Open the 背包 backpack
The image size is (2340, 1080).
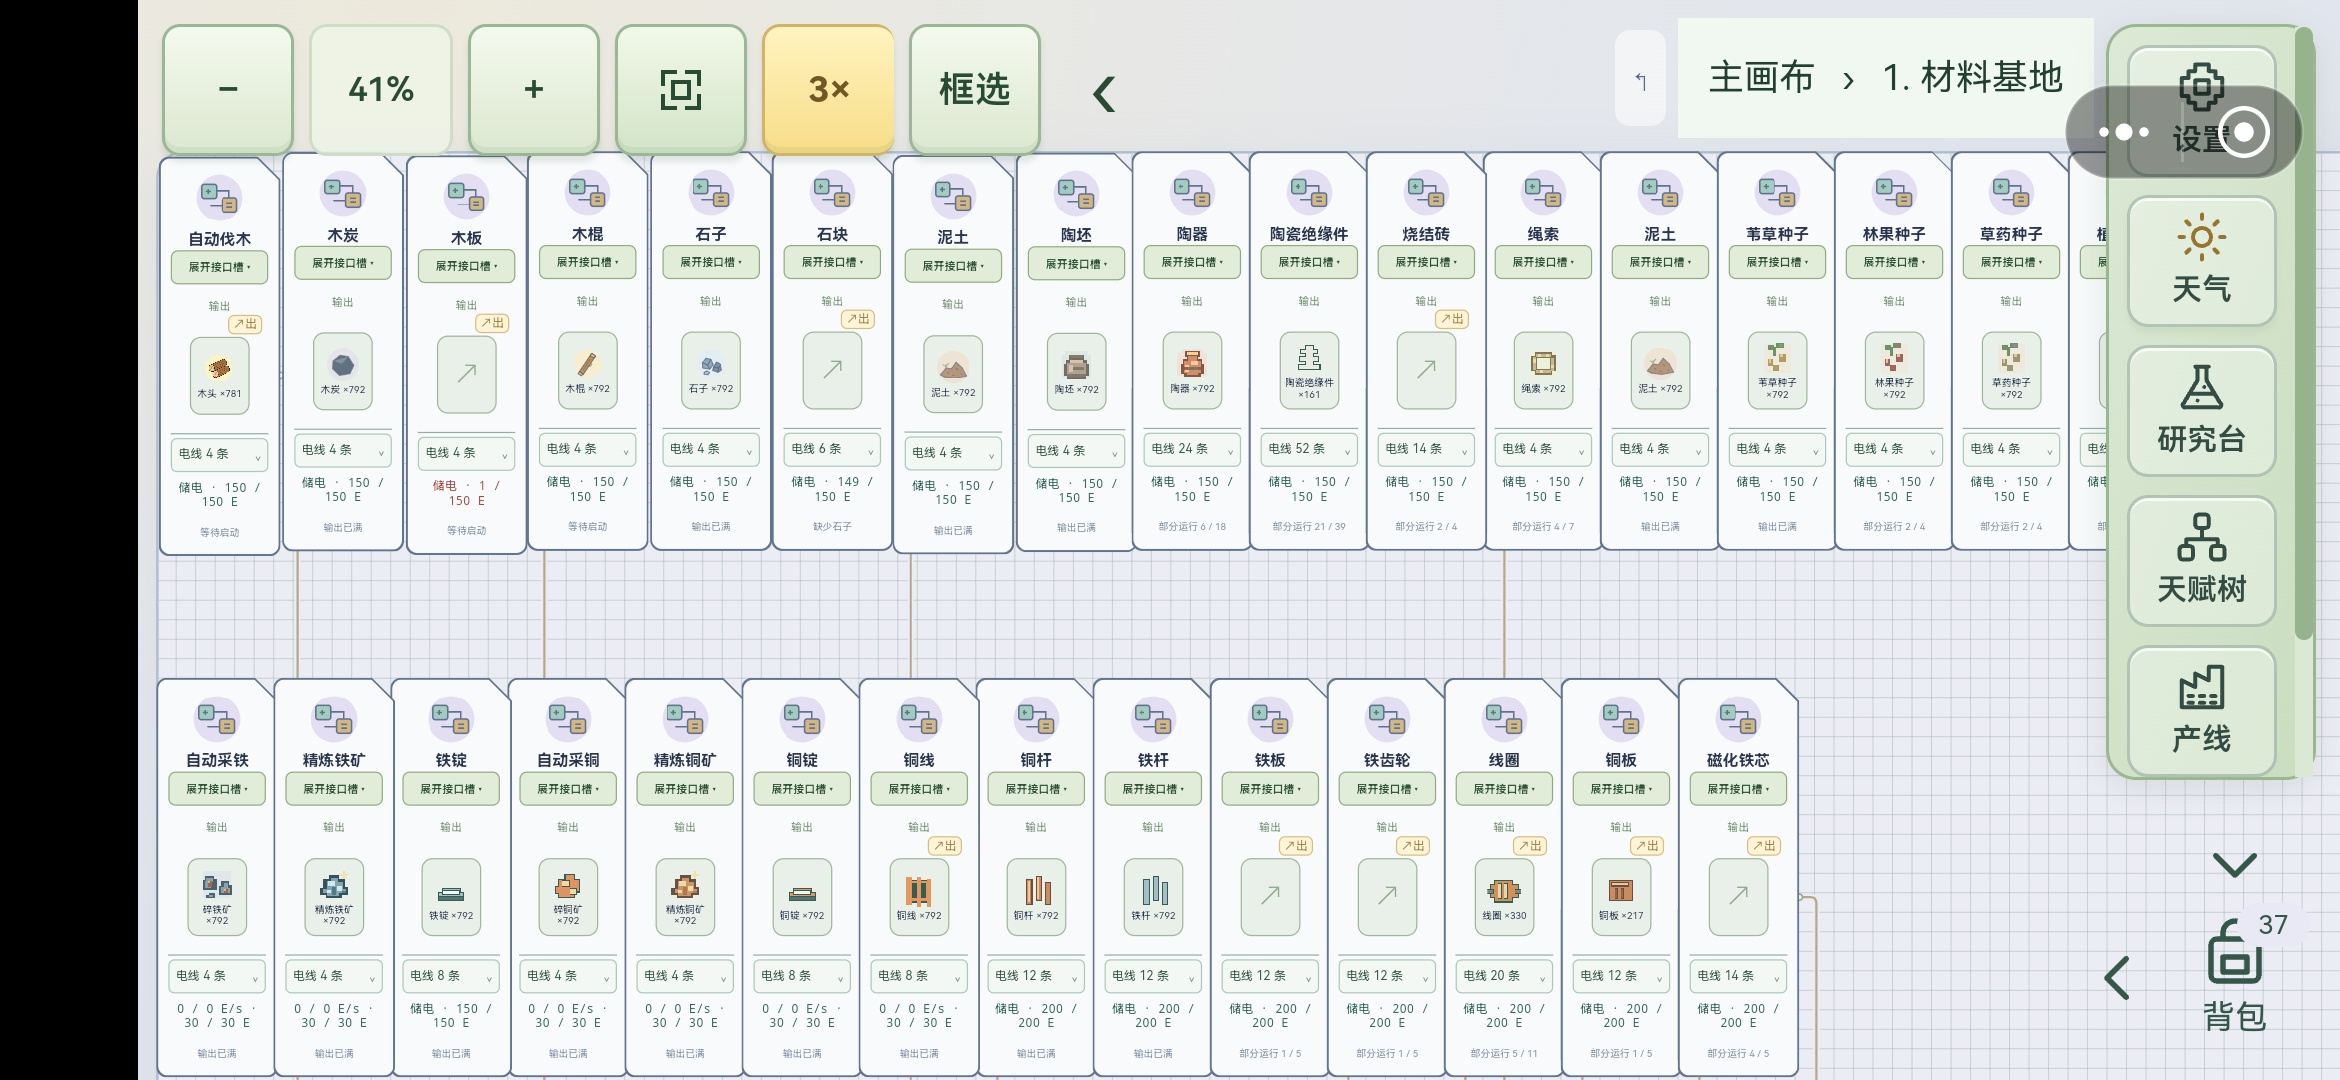click(2234, 975)
